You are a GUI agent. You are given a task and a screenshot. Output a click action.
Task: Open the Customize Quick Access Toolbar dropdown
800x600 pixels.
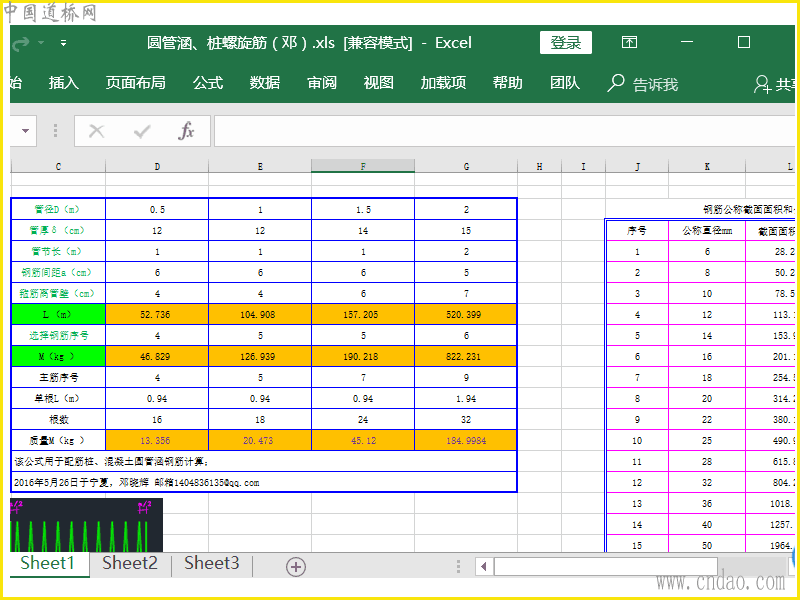(63, 43)
